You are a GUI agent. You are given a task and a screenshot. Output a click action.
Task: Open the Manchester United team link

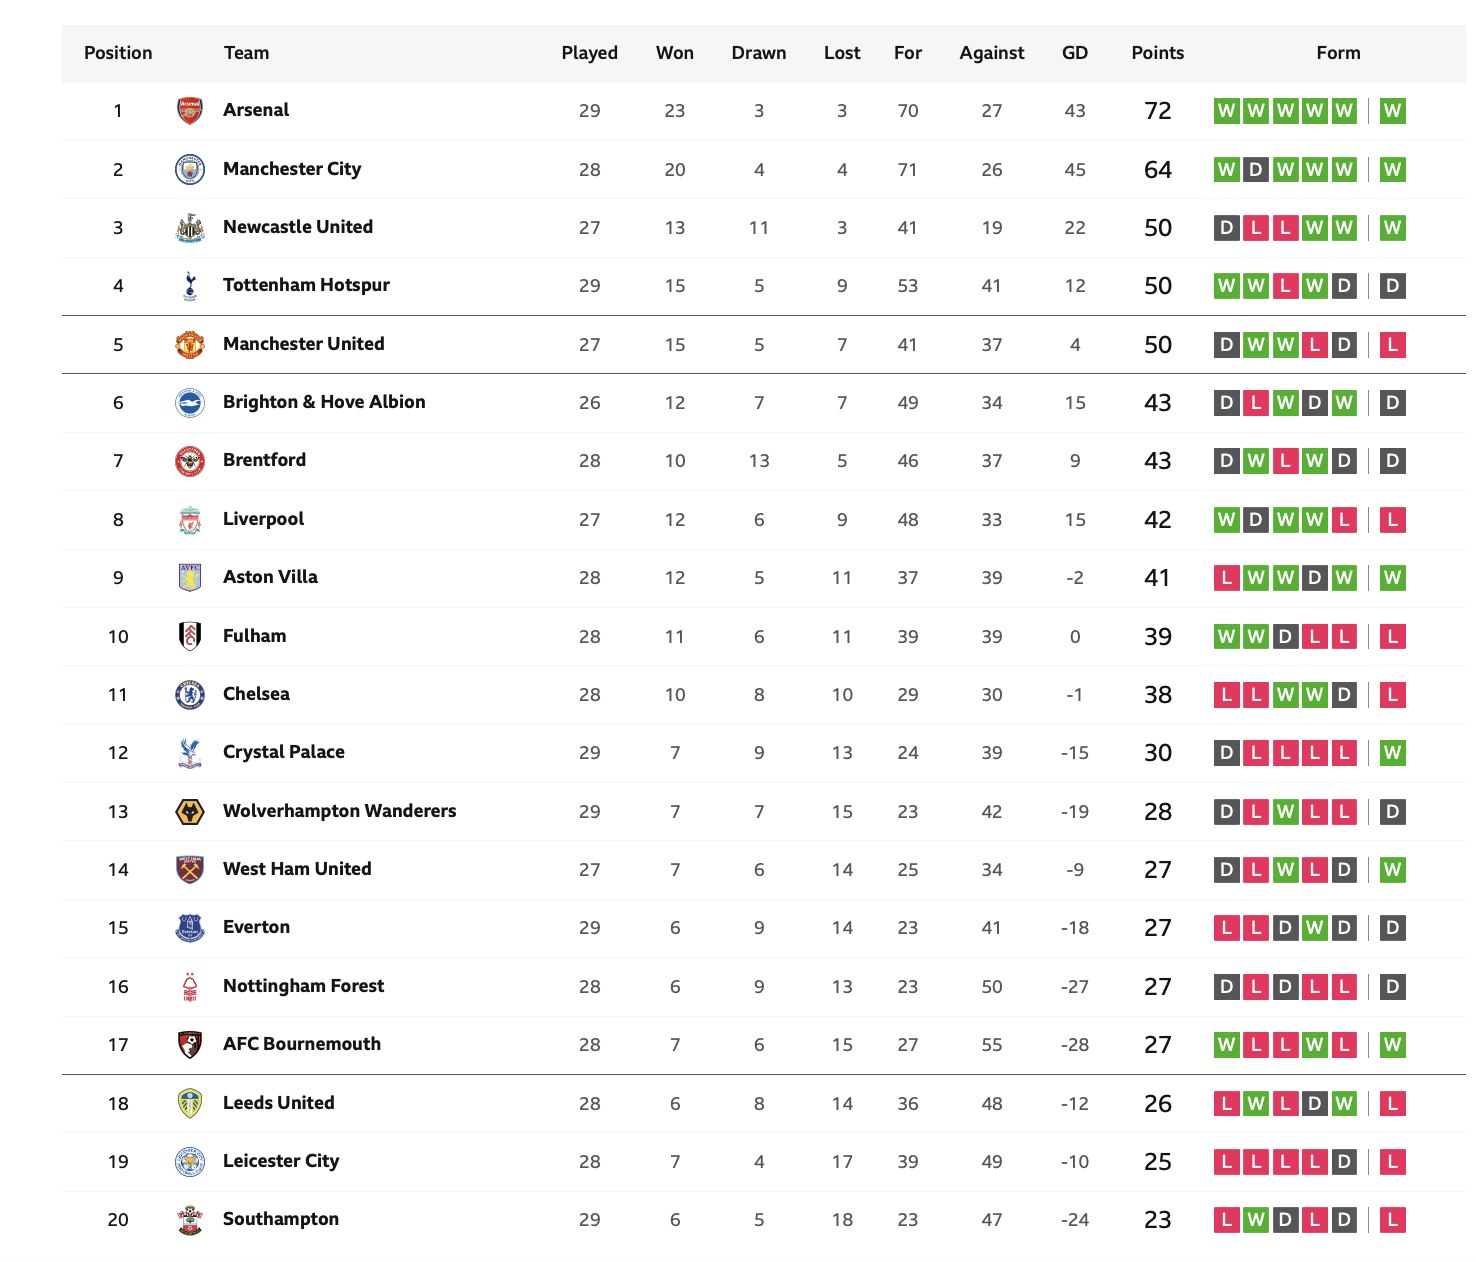coord(304,344)
